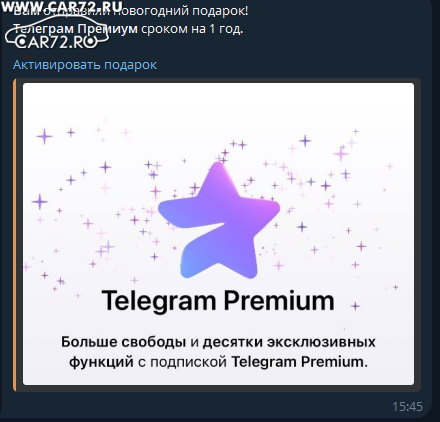This screenshot has width=440, height=422.
Task: Click the CAR72.RO car outline logo
Action: coord(57,35)
